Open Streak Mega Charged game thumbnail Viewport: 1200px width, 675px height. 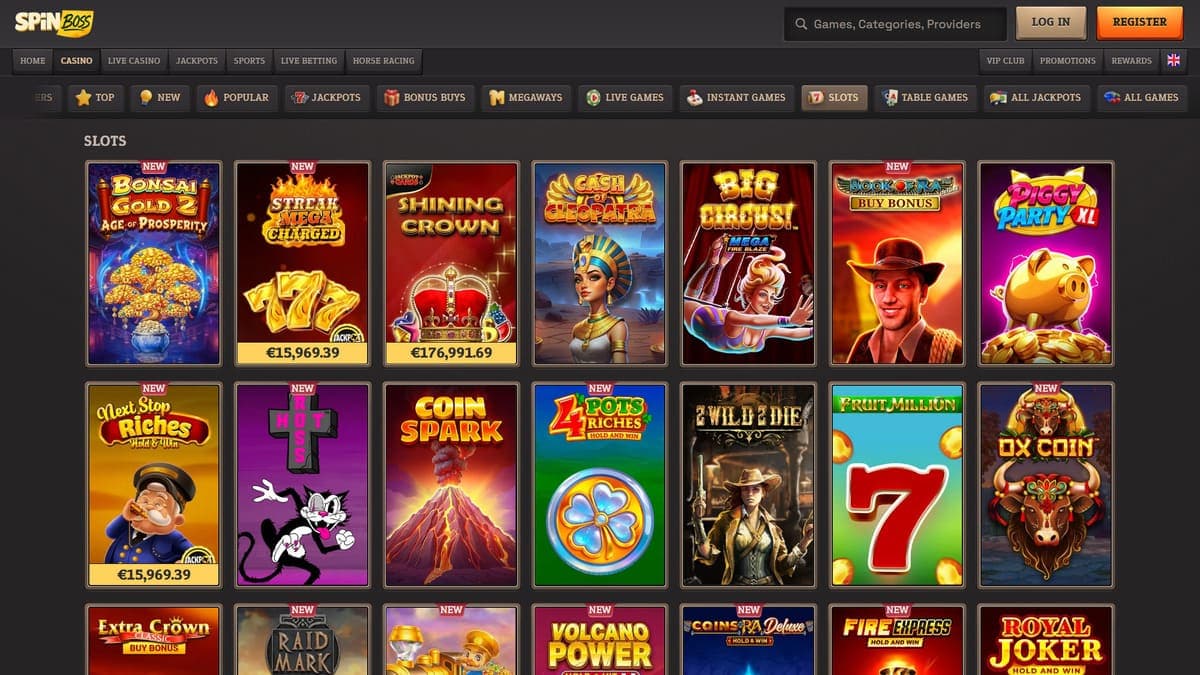coord(302,264)
